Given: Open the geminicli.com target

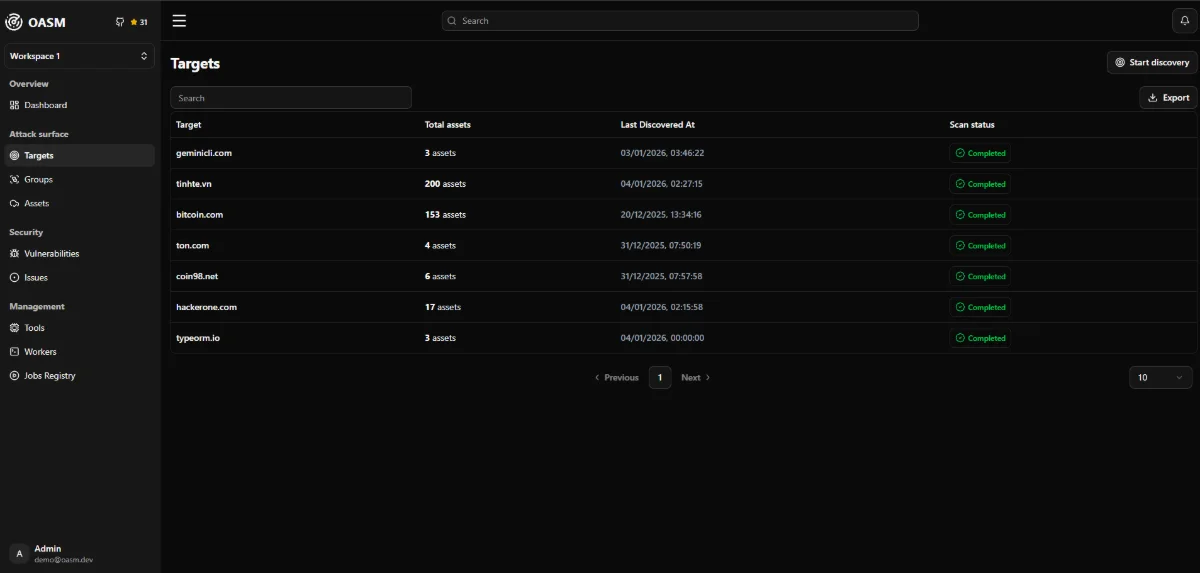Looking at the screenshot, I should click(204, 153).
